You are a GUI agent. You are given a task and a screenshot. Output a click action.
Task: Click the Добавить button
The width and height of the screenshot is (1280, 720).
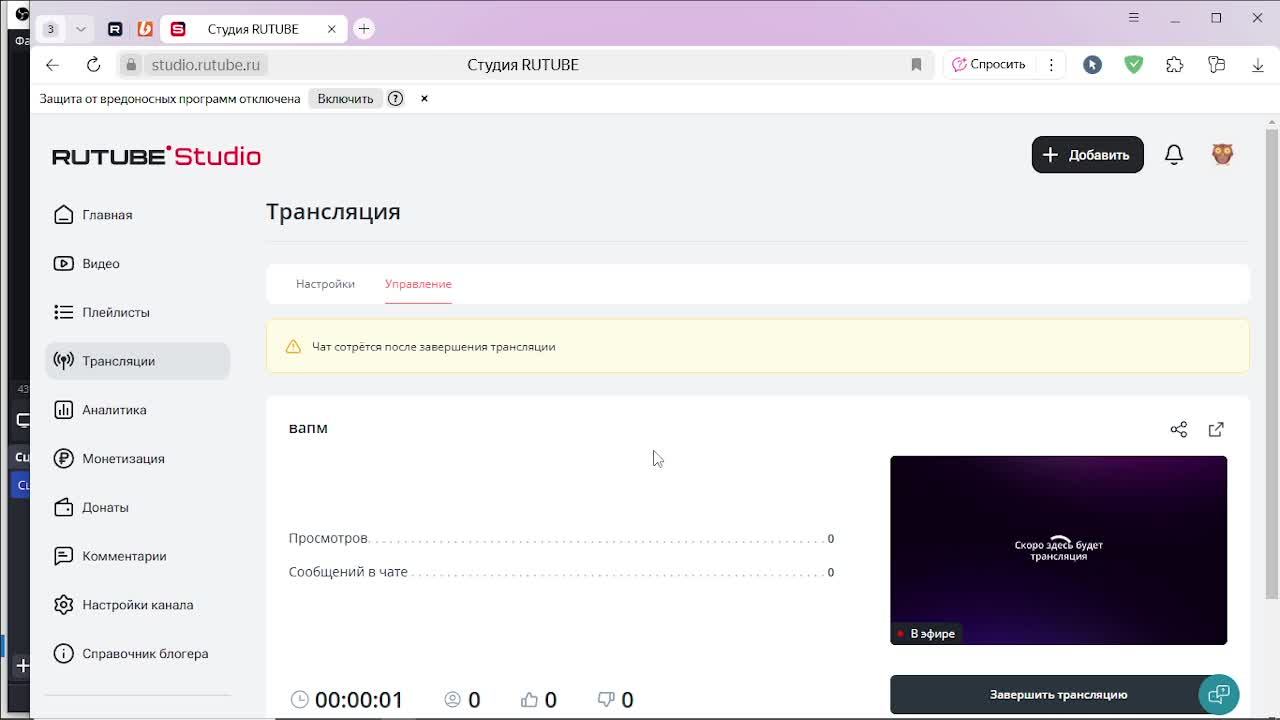(x=1087, y=155)
